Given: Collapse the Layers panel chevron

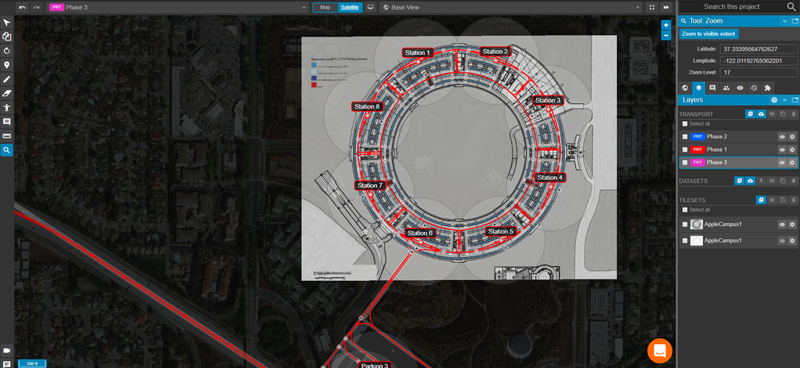Looking at the screenshot, I should (785, 100).
